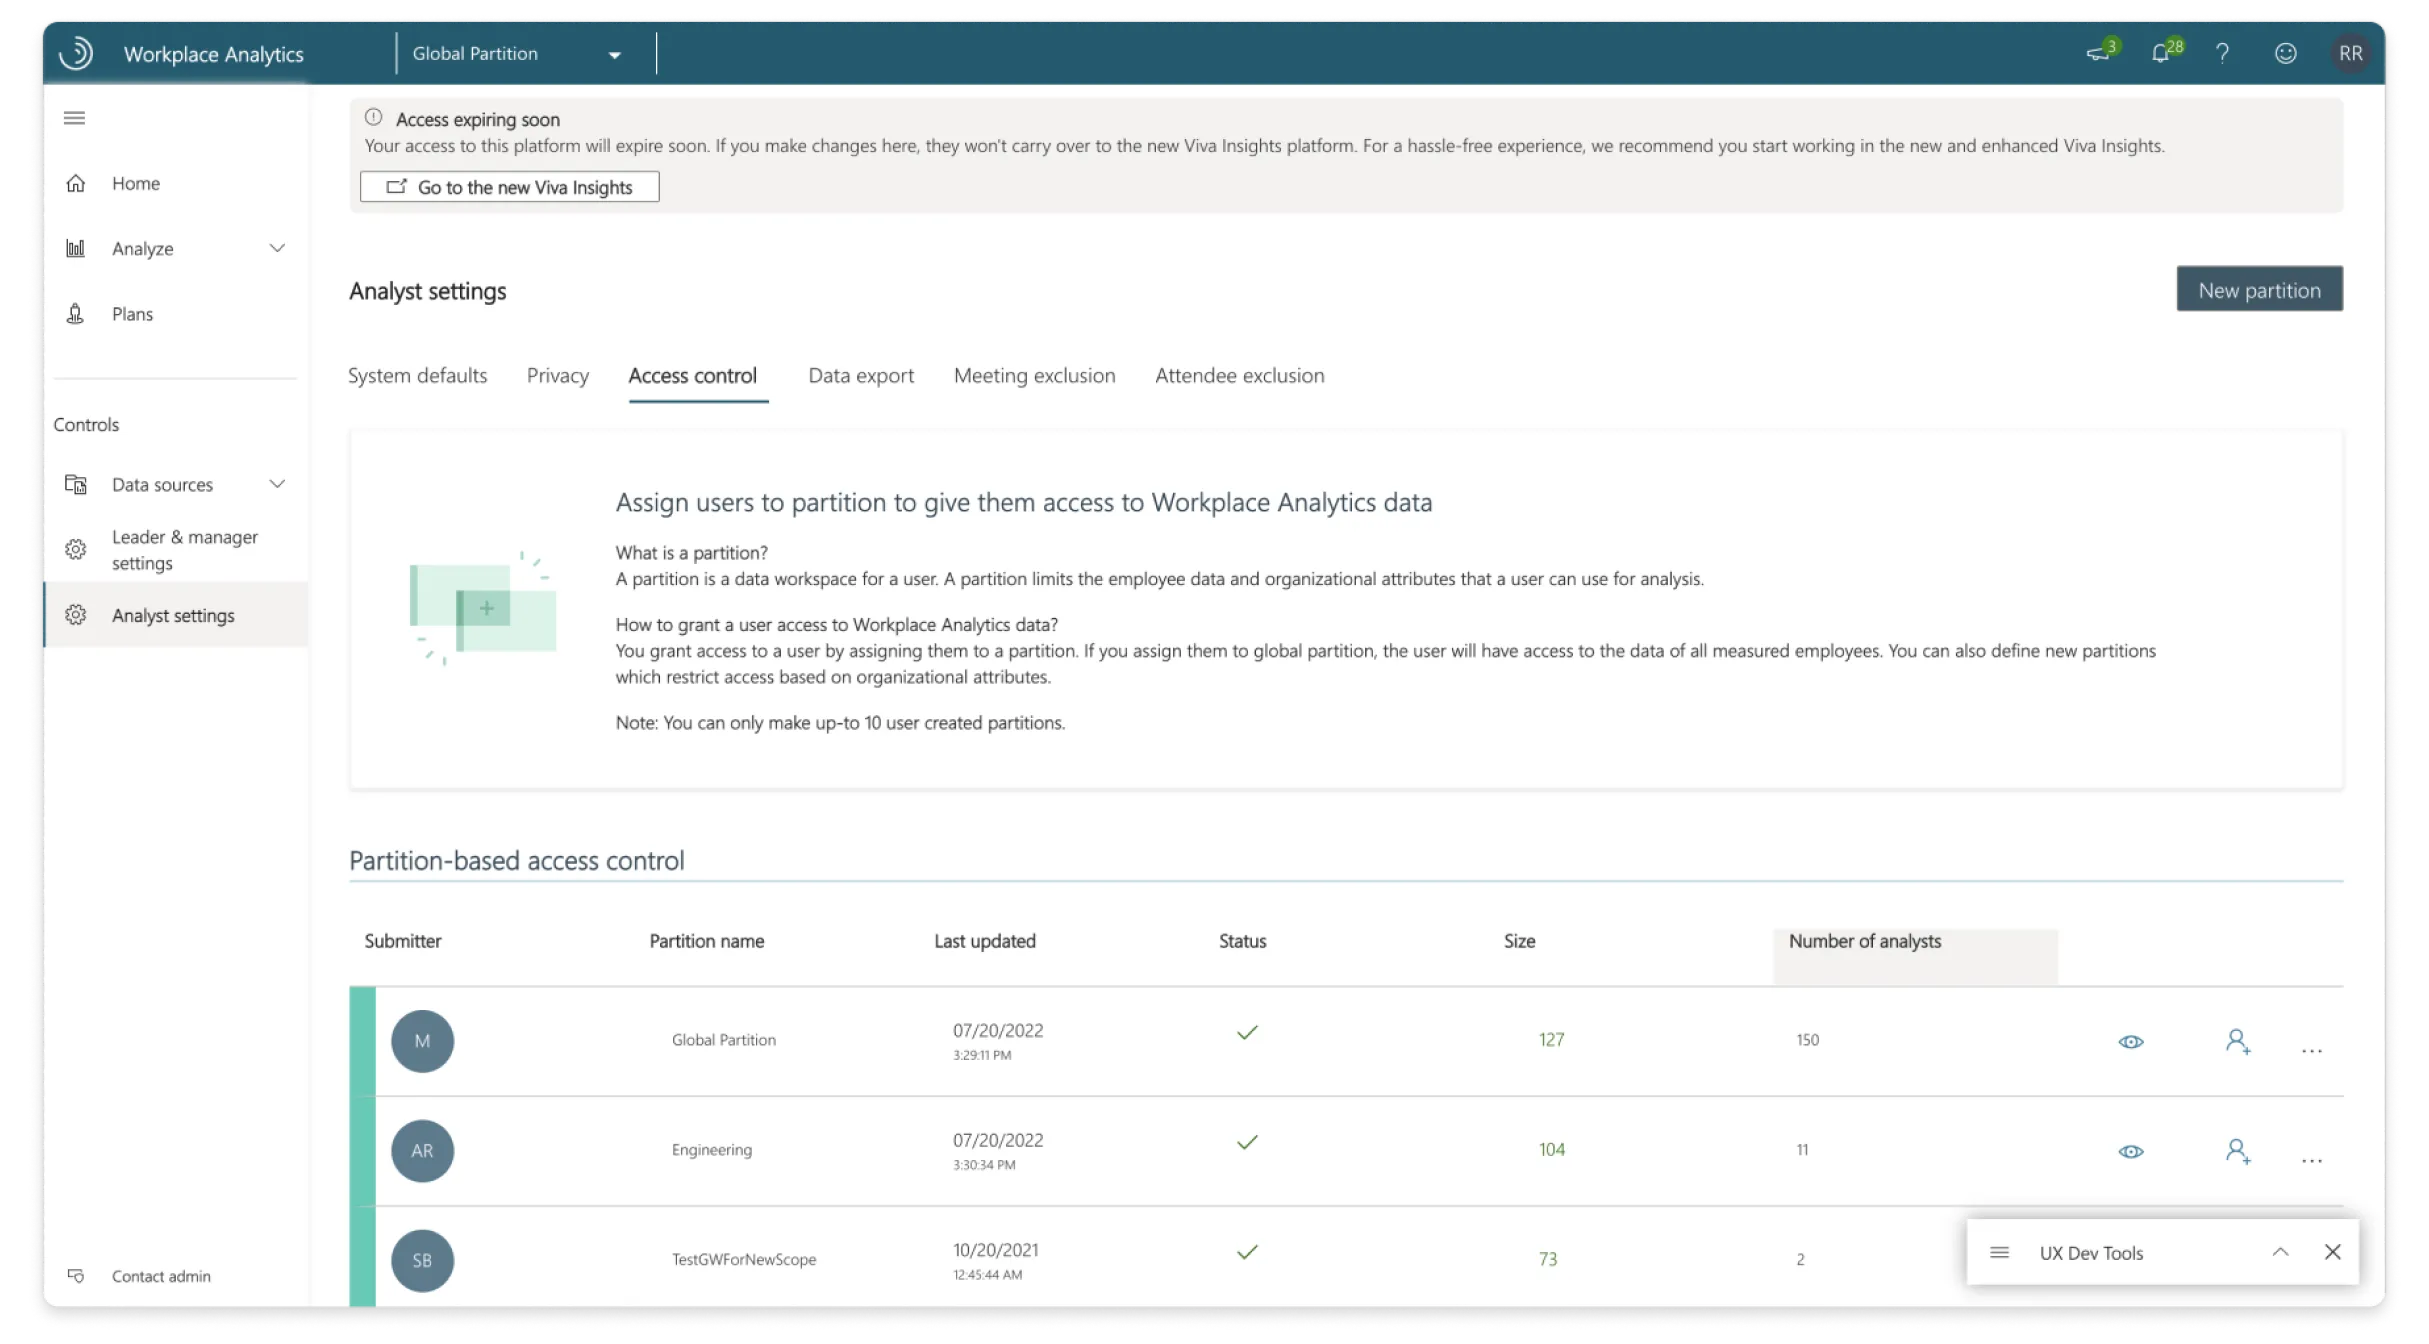Switch to the Privacy tab

click(557, 375)
